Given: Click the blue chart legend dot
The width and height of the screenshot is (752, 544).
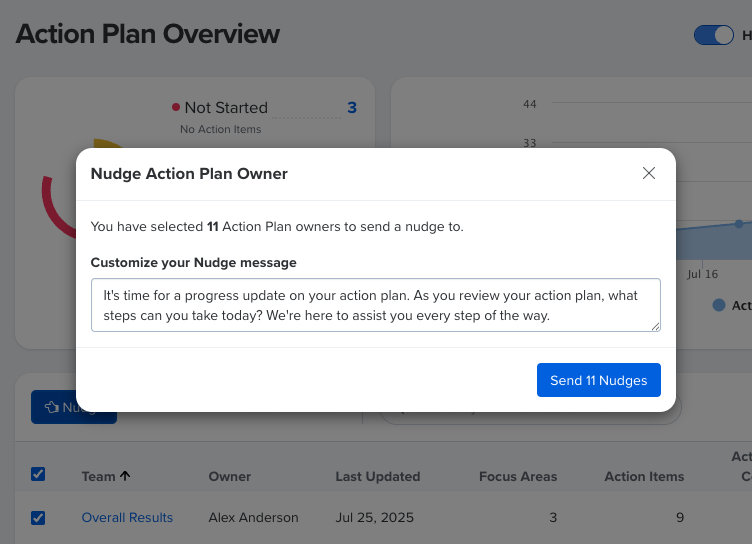Looking at the screenshot, I should pos(719,305).
